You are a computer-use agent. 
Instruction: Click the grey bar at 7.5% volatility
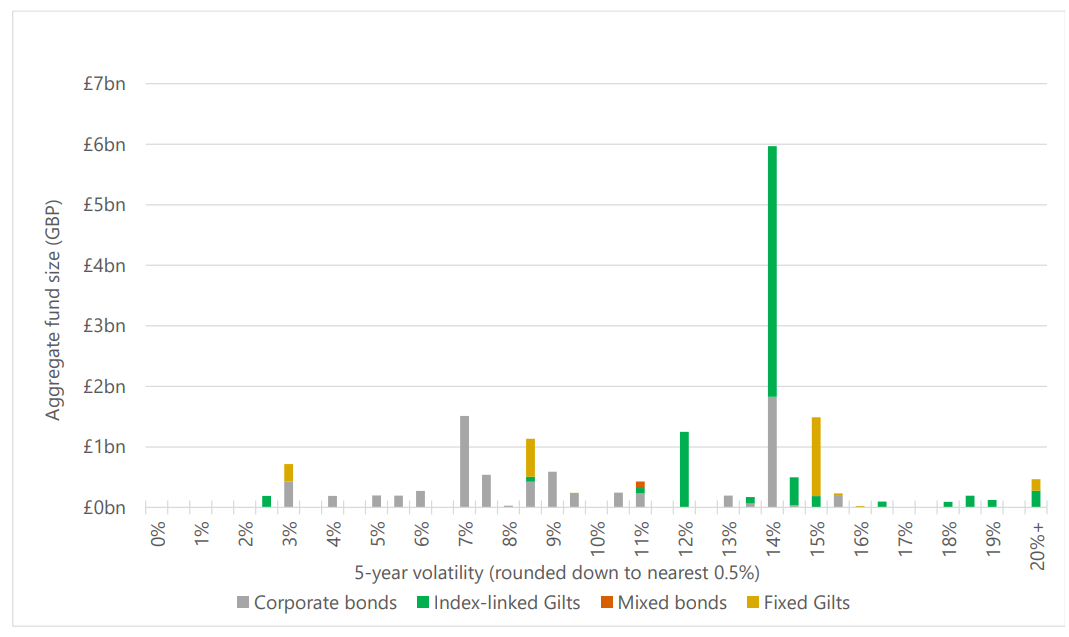pyautogui.click(x=486, y=491)
